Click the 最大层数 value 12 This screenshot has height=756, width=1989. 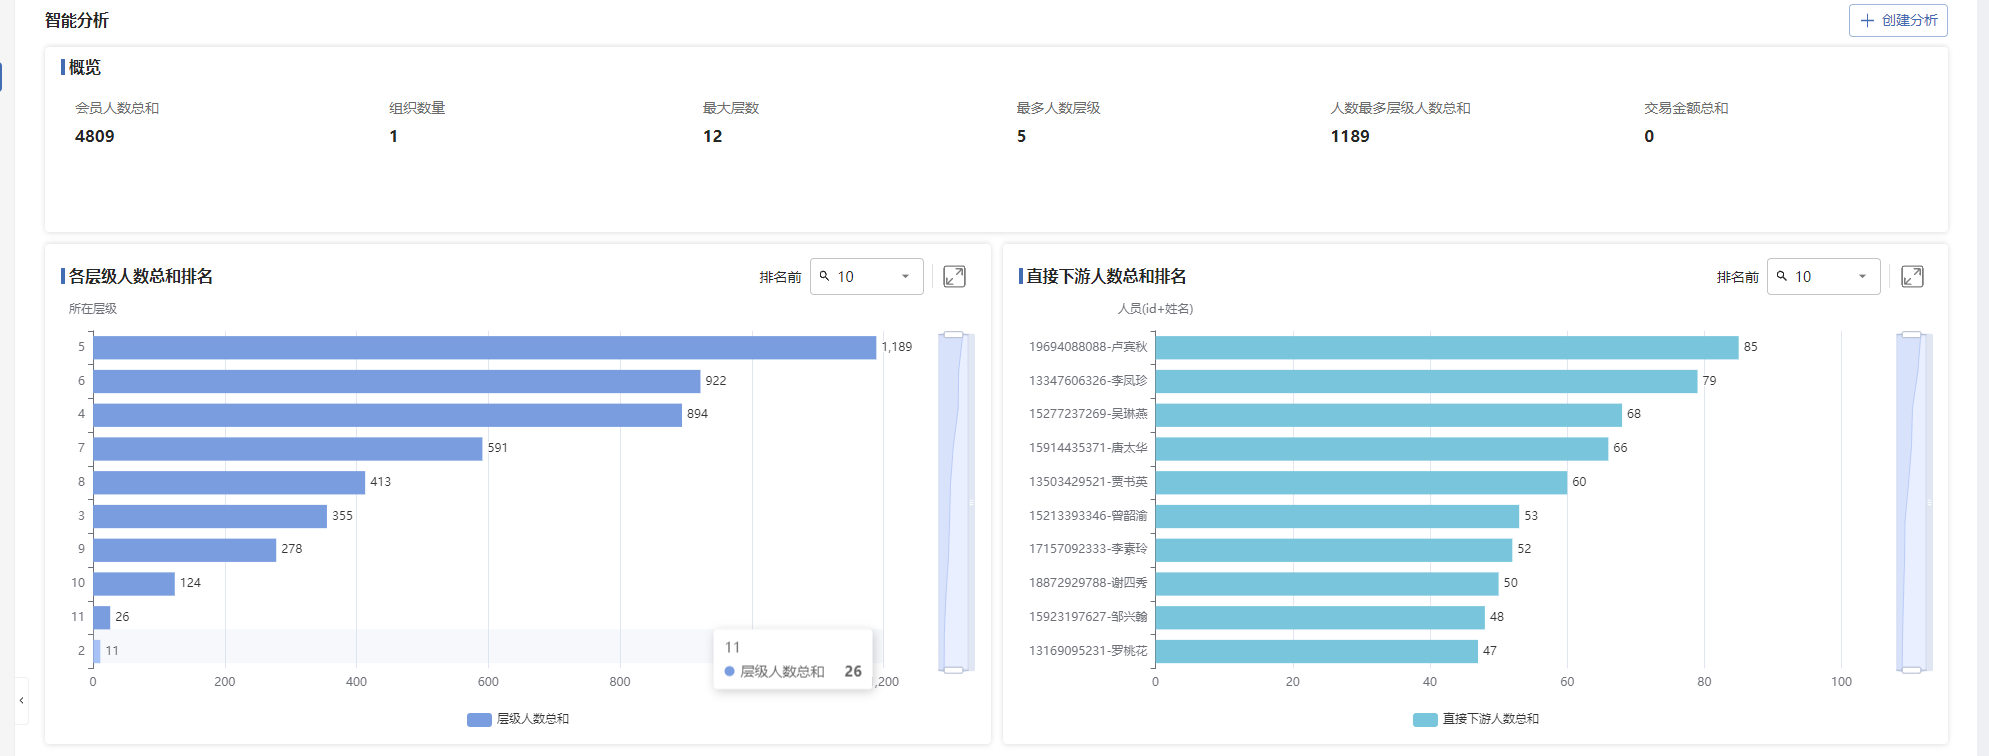[x=712, y=136]
